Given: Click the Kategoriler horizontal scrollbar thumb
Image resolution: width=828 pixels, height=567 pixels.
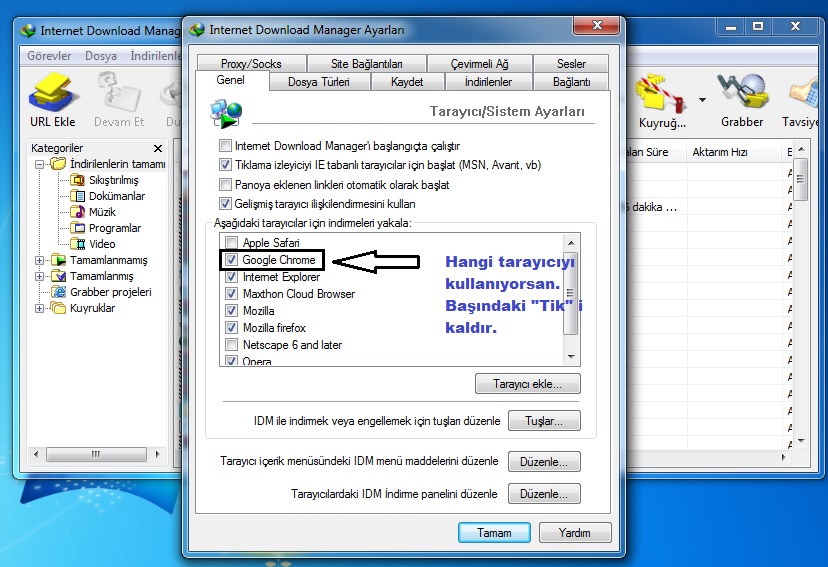Looking at the screenshot, I should (96, 454).
